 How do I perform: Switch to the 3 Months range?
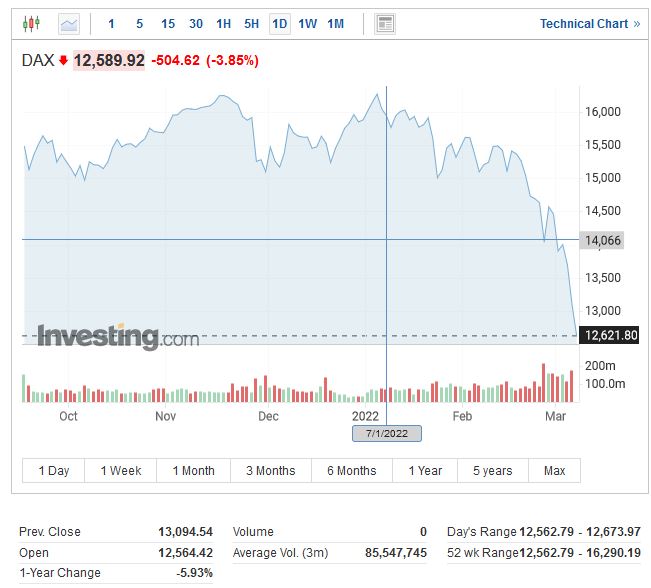click(x=270, y=471)
